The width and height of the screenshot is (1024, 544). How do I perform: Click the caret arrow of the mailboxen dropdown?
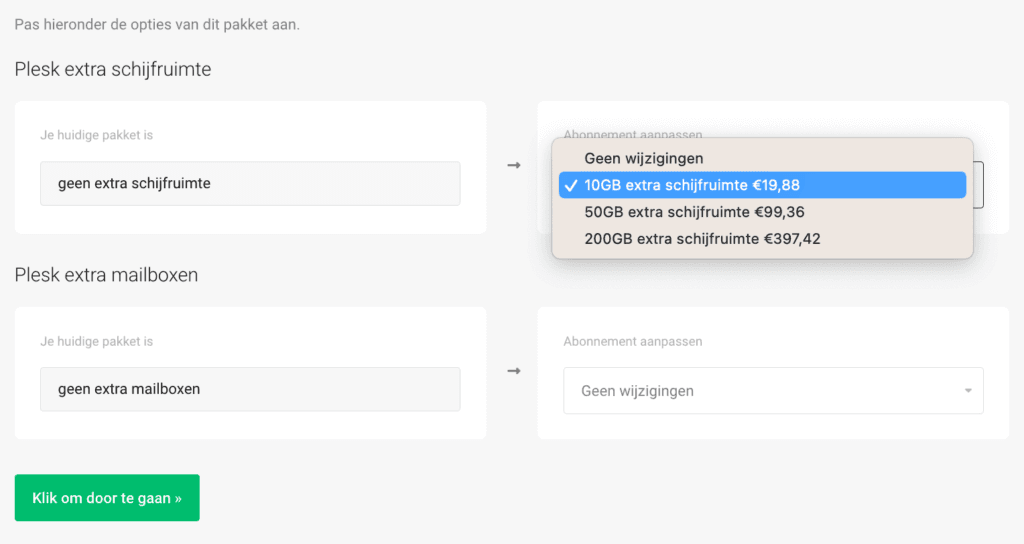click(x=968, y=391)
